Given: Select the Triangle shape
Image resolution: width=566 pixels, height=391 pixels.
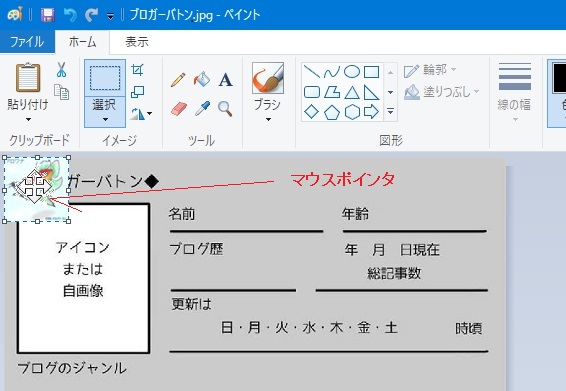Looking at the screenshot, I should 352,92.
